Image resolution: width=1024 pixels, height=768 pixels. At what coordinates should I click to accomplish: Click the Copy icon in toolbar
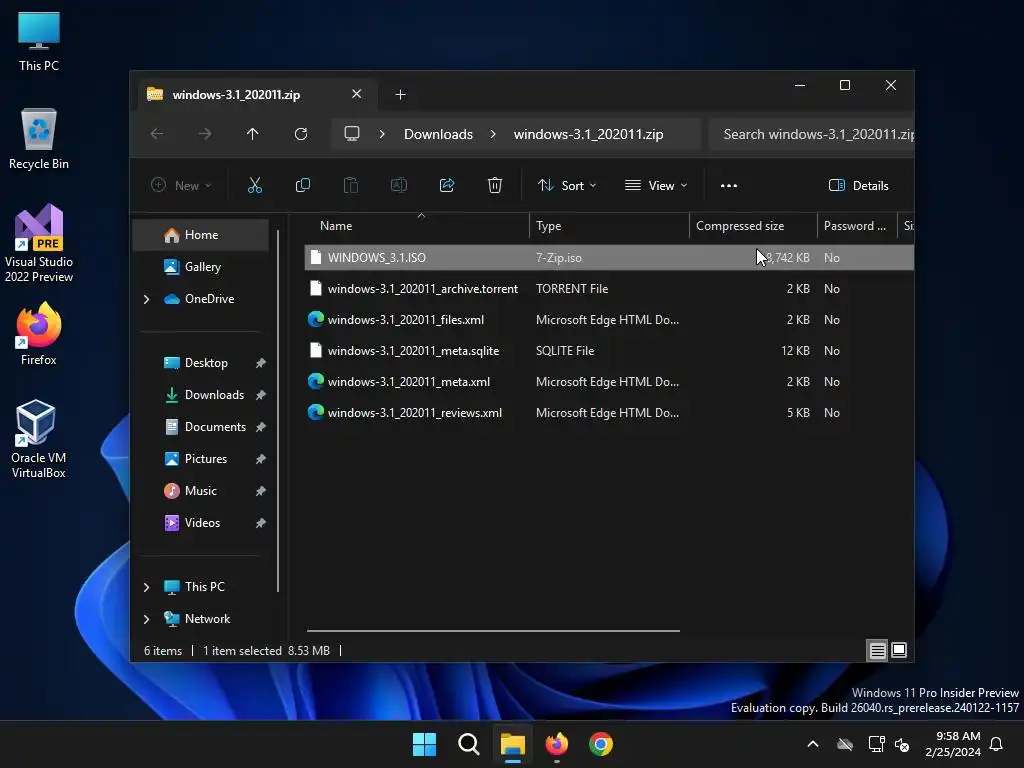pyautogui.click(x=302, y=185)
